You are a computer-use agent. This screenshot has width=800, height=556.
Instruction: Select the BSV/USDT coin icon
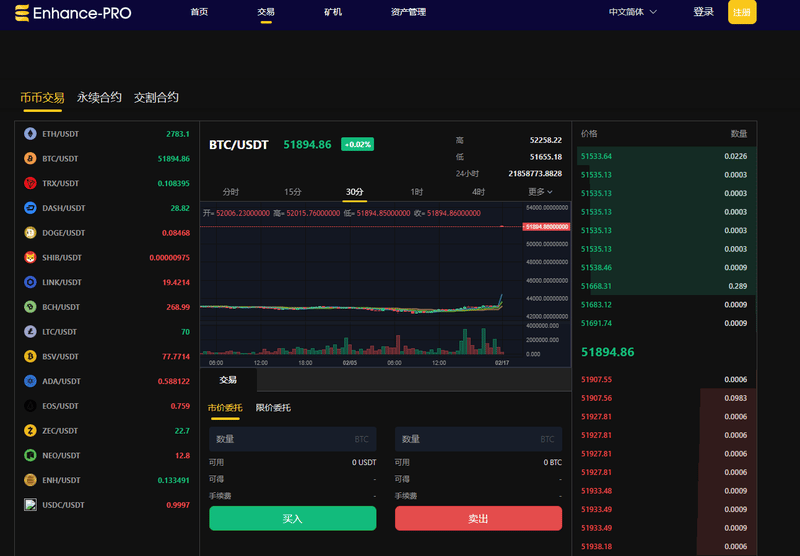pos(30,357)
